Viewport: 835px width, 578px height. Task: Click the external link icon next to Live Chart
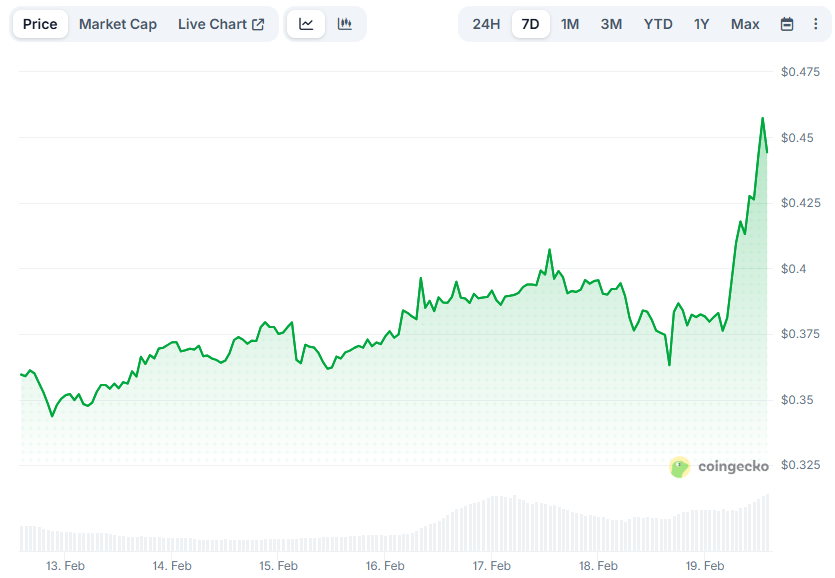[258, 23]
